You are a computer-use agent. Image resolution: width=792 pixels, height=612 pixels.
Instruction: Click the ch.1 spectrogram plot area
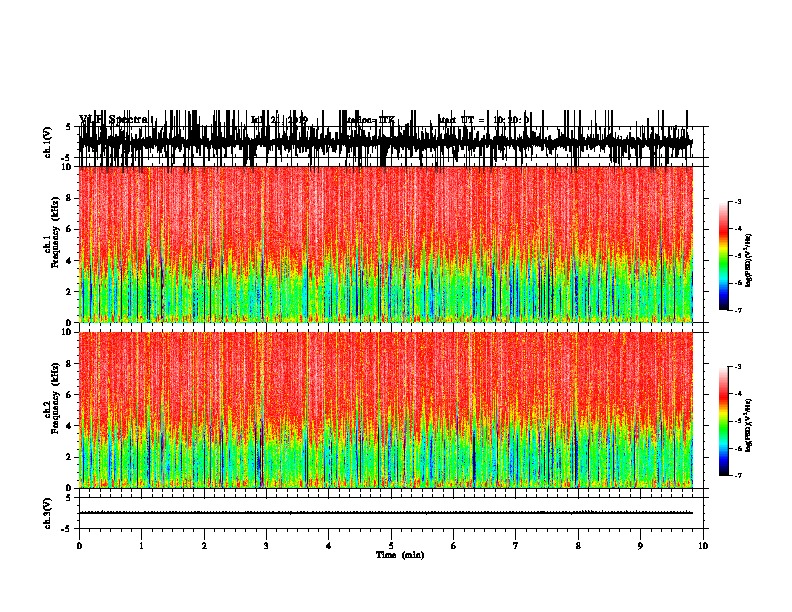pyautogui.click(x=385, y=244)
